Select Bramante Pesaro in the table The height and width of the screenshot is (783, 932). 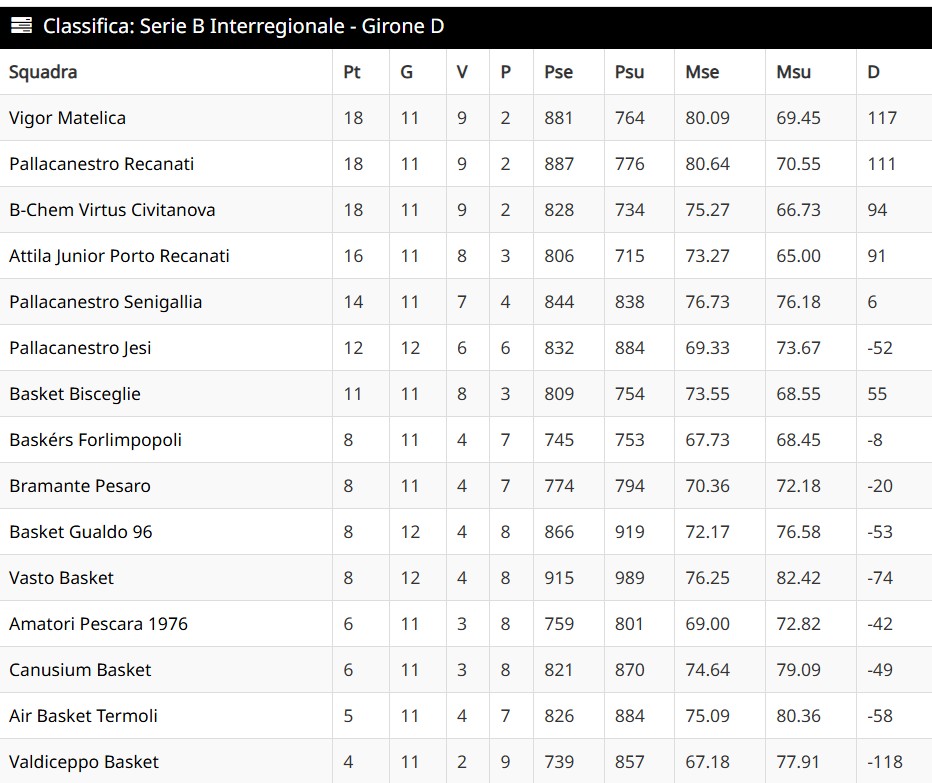point(80,486)
